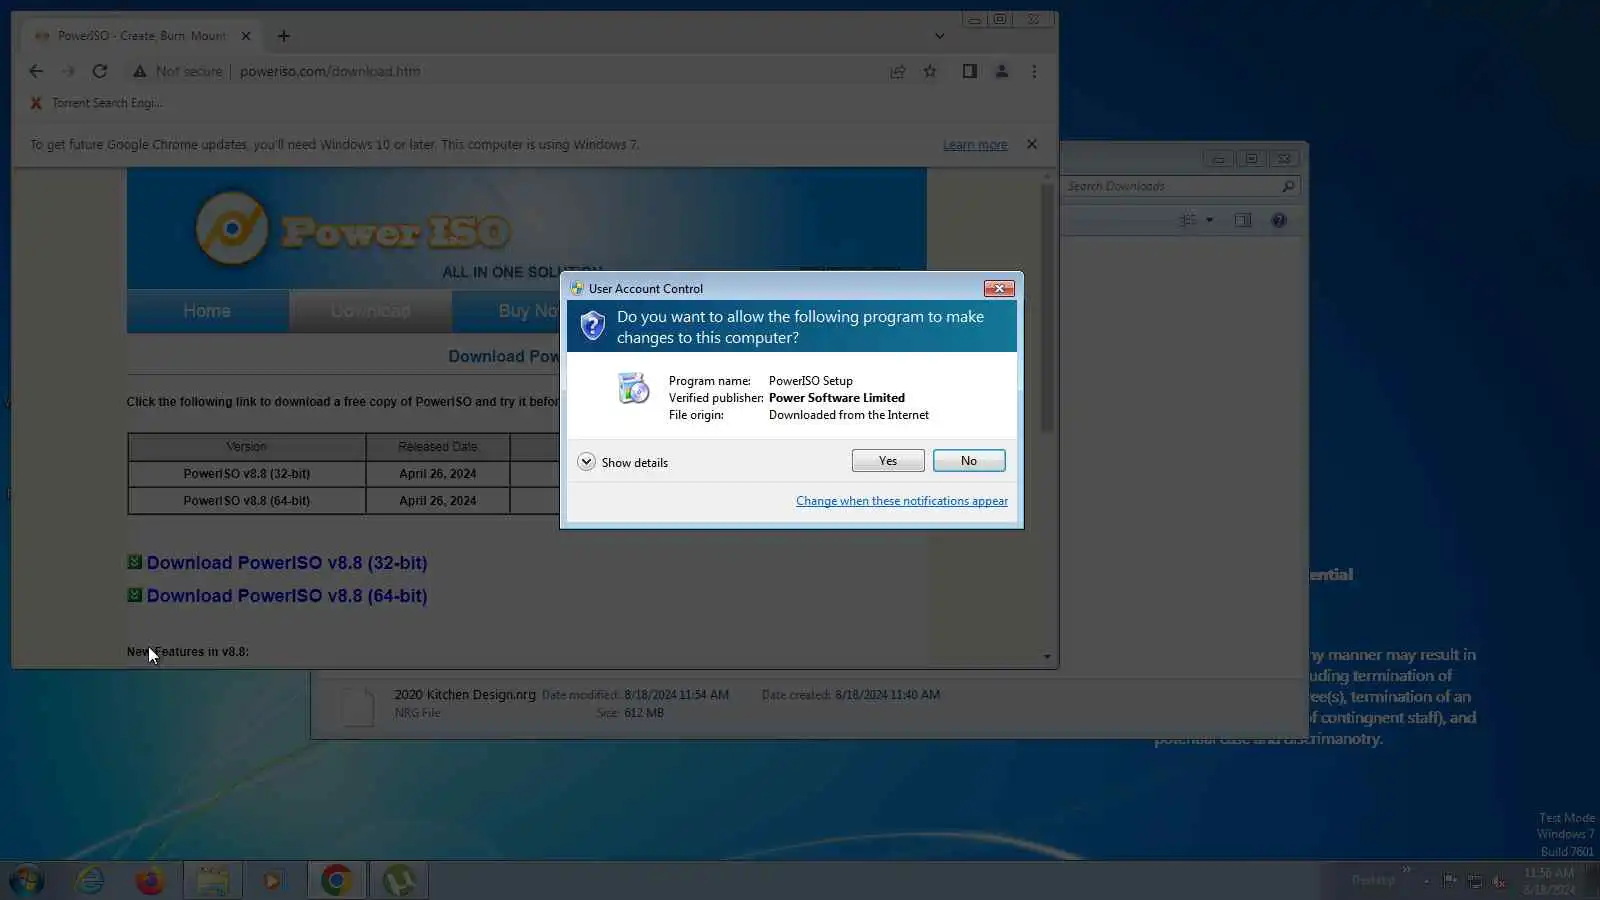The image size is (1600, 900).
Task: Click the UAC shield question icon
Action: click(x=593, y=325)
